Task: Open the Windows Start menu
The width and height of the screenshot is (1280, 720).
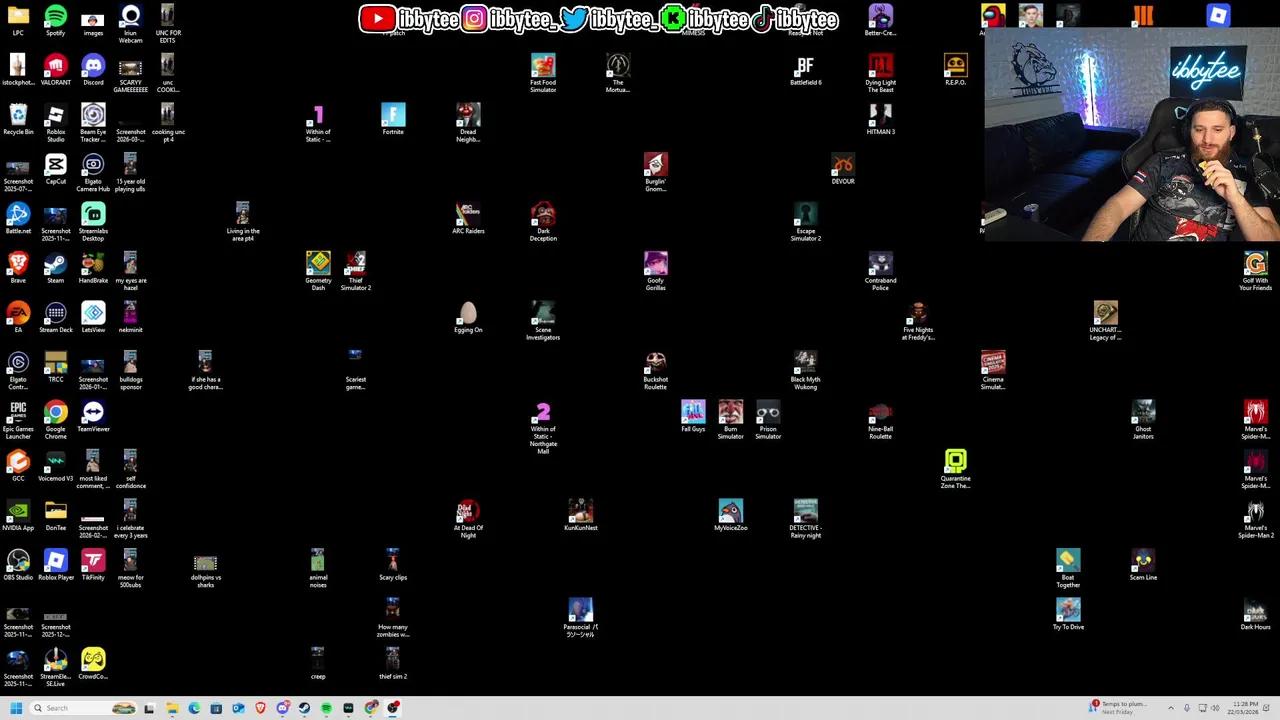Action: 16,708
